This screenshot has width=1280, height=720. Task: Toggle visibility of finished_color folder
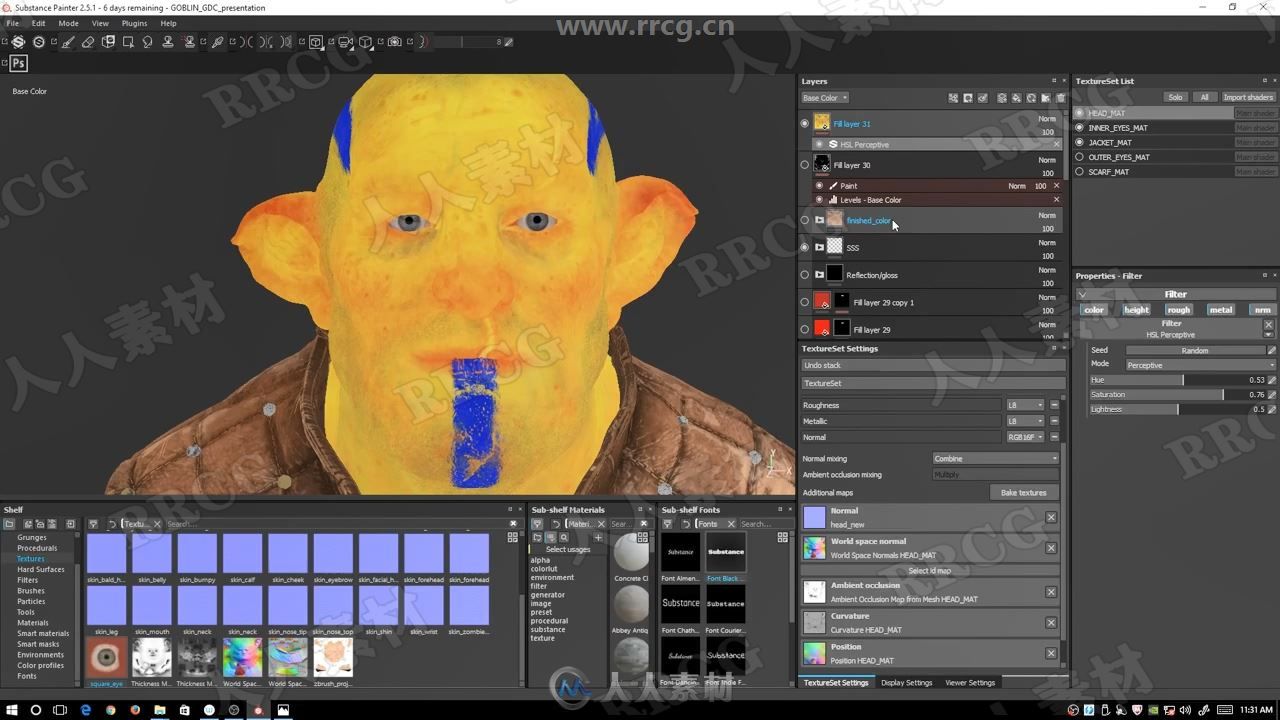805,220
